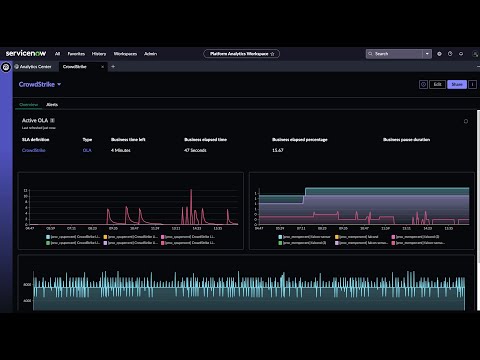Click the round workspace home icon in the left sidebar
Image resolution: width=480 pixels, height=360 pixels.
pos(6,67)
